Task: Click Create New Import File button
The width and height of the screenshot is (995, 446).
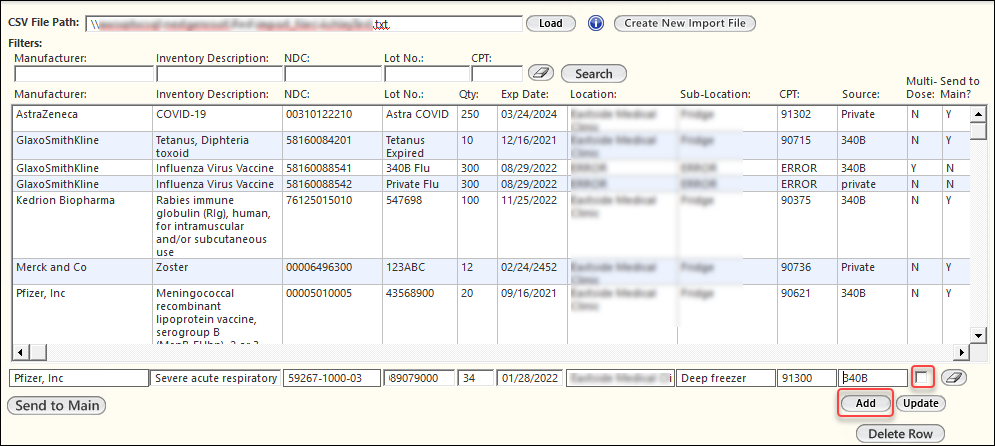Action: (685, 23)
